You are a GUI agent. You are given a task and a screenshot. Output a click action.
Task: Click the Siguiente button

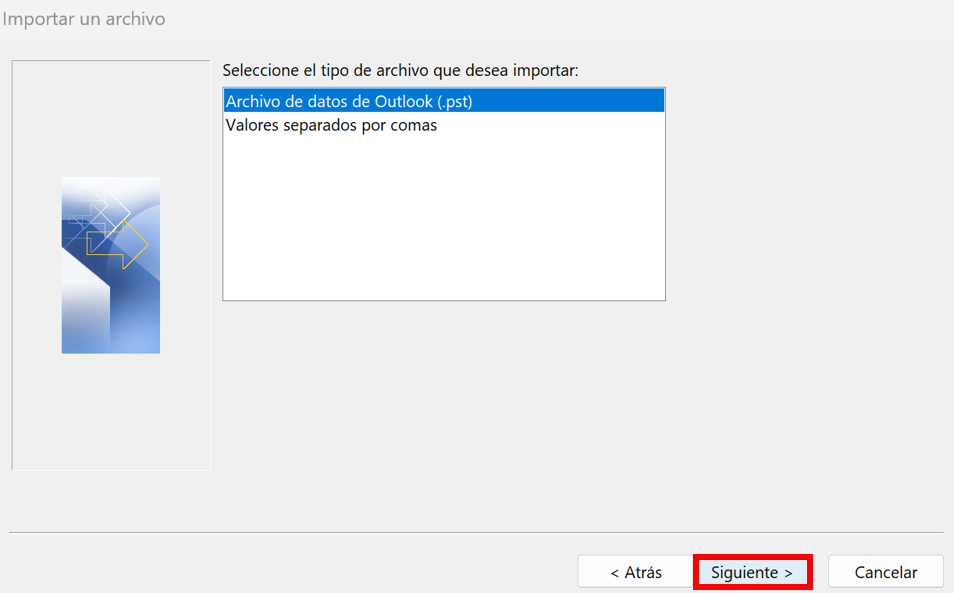tap(753, 572)
